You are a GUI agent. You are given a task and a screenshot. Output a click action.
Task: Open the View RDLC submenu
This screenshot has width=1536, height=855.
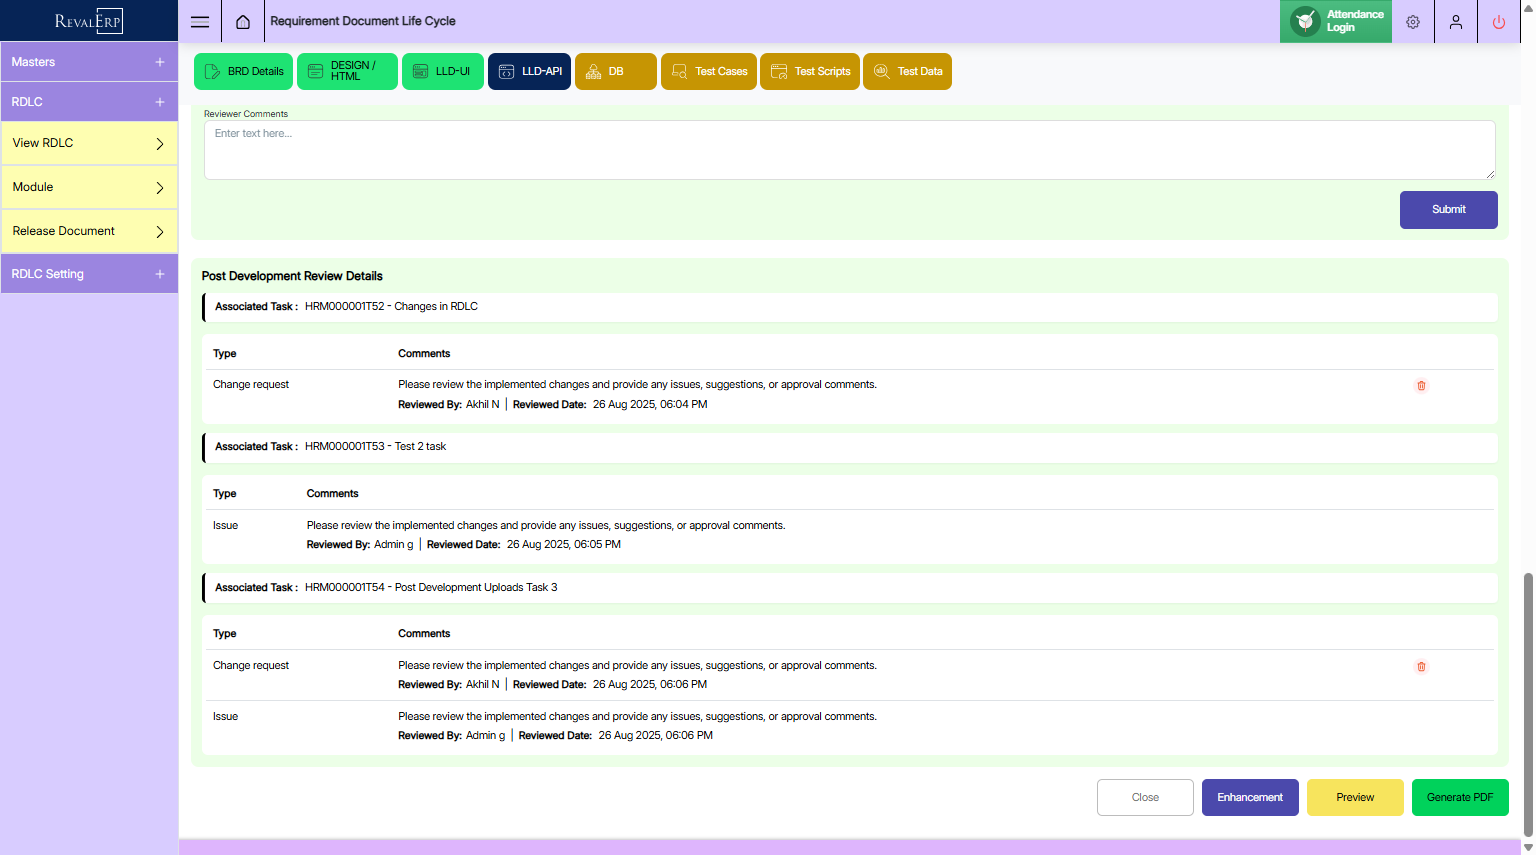tap(89, 143)
